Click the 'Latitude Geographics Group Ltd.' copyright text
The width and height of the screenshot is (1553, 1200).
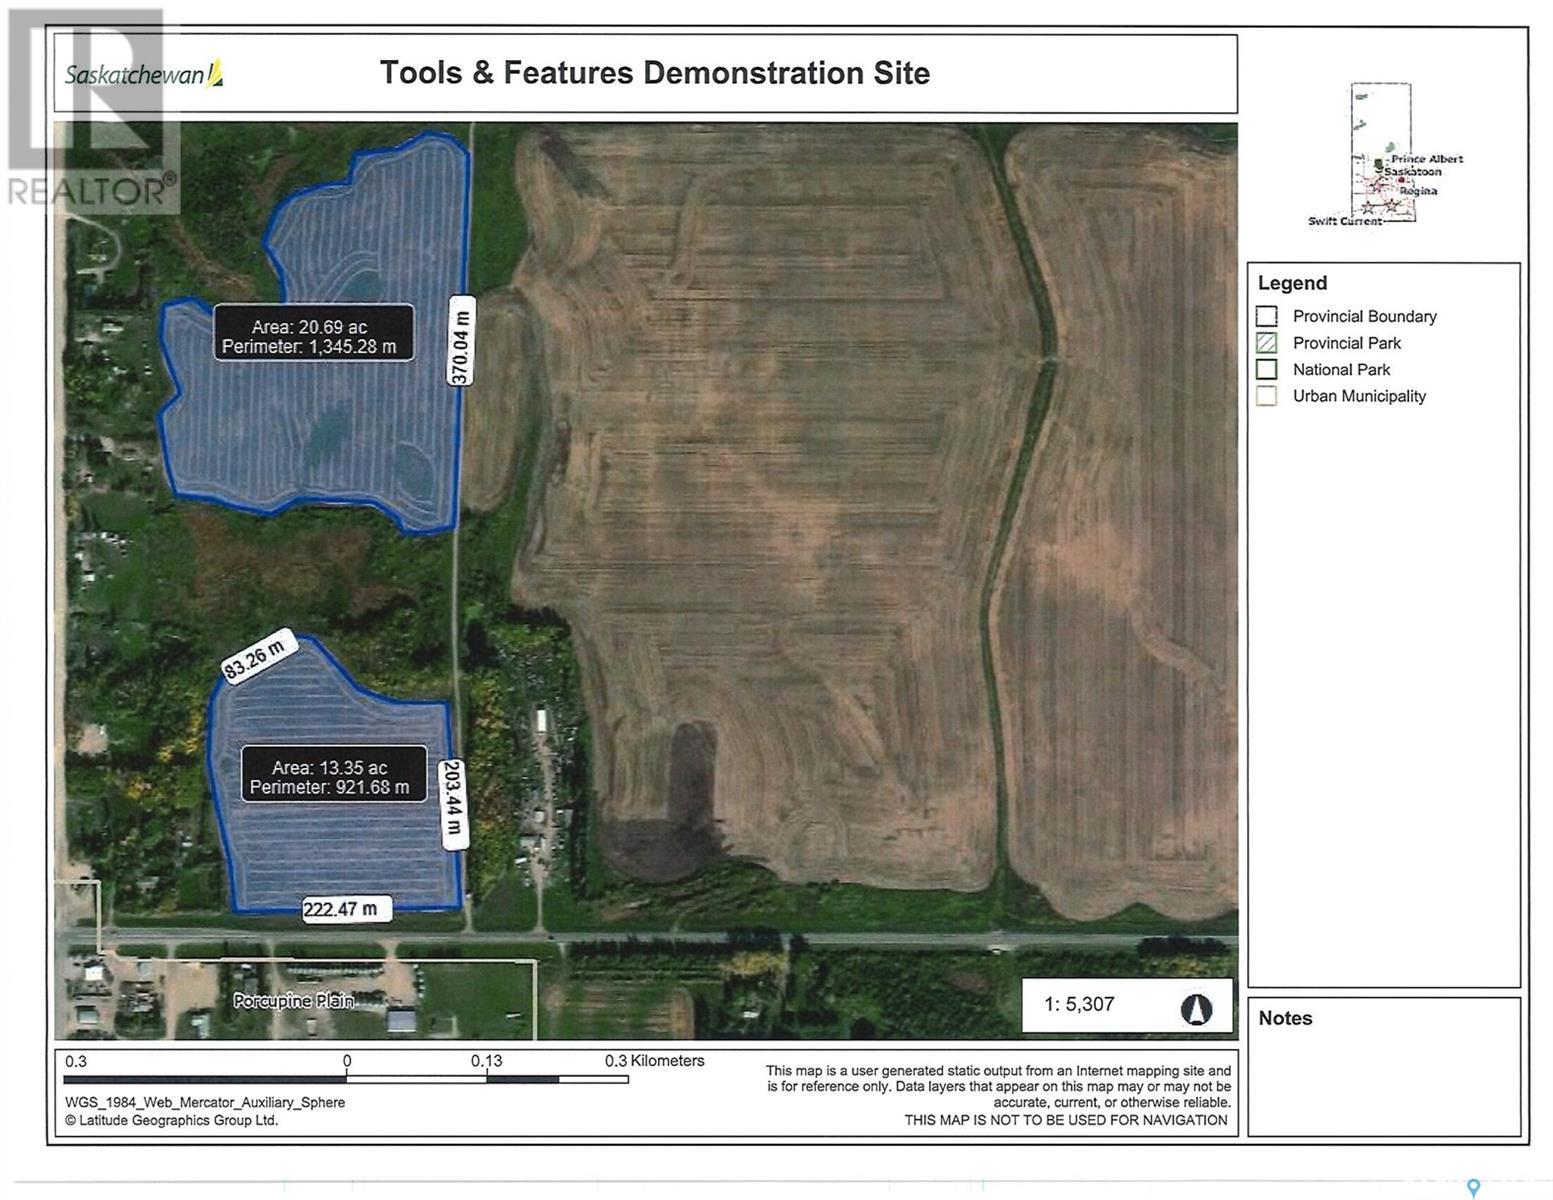tap(171, 1120)
